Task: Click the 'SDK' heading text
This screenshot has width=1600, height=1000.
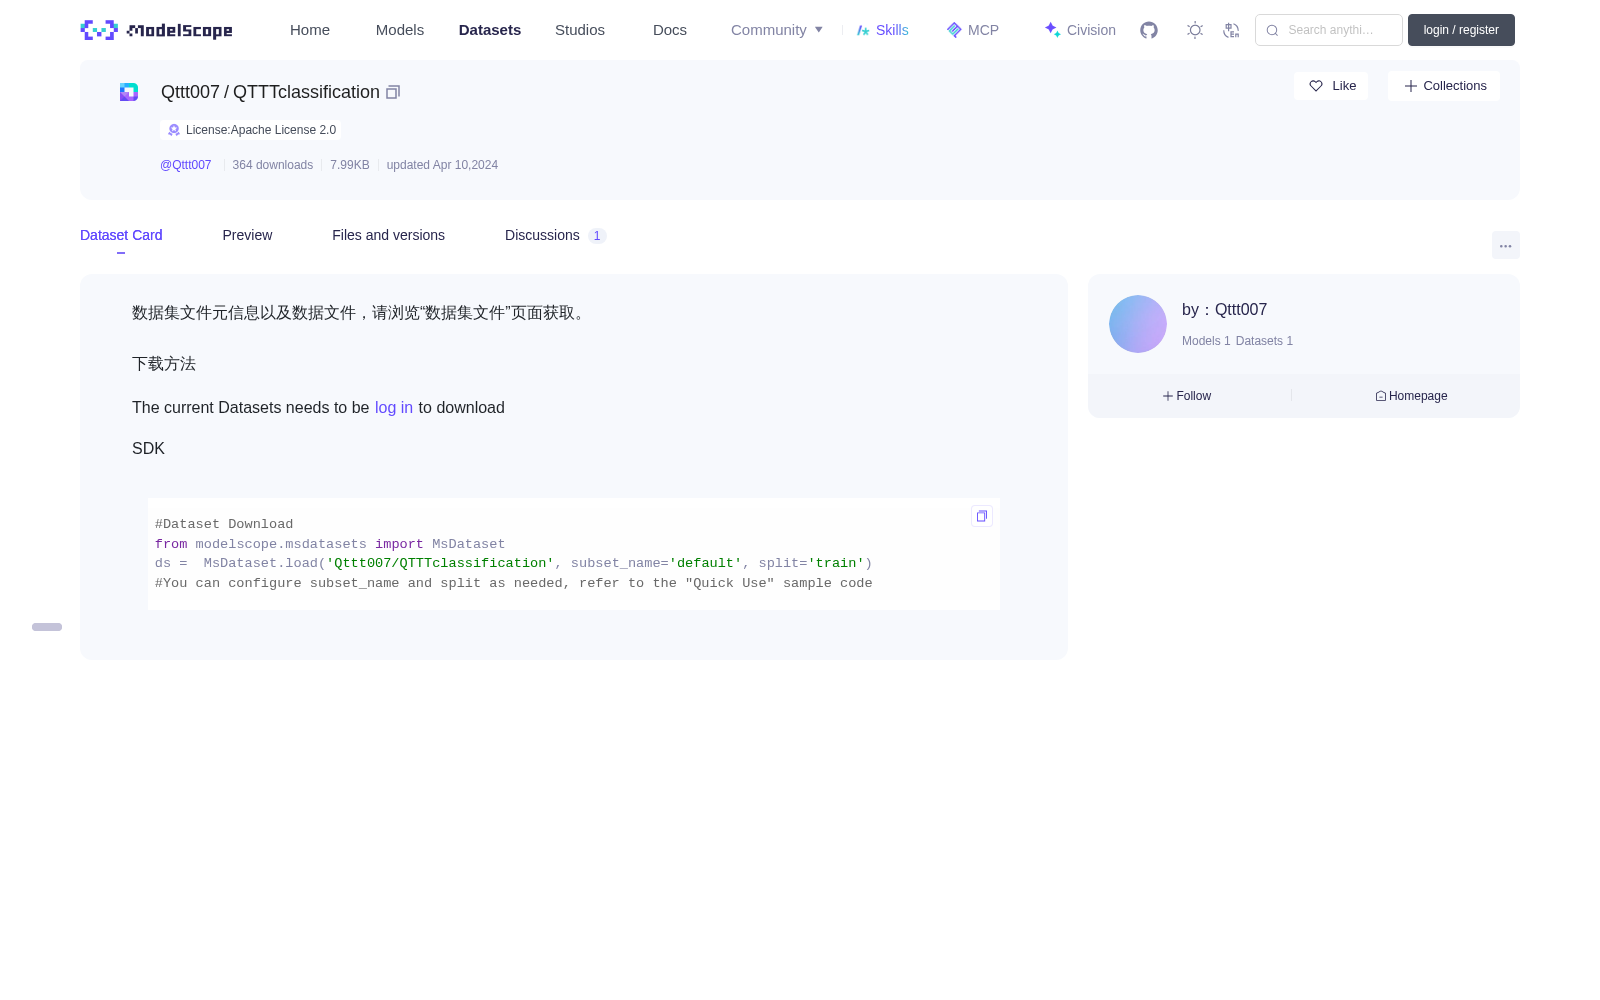Action: click(148, 449)
